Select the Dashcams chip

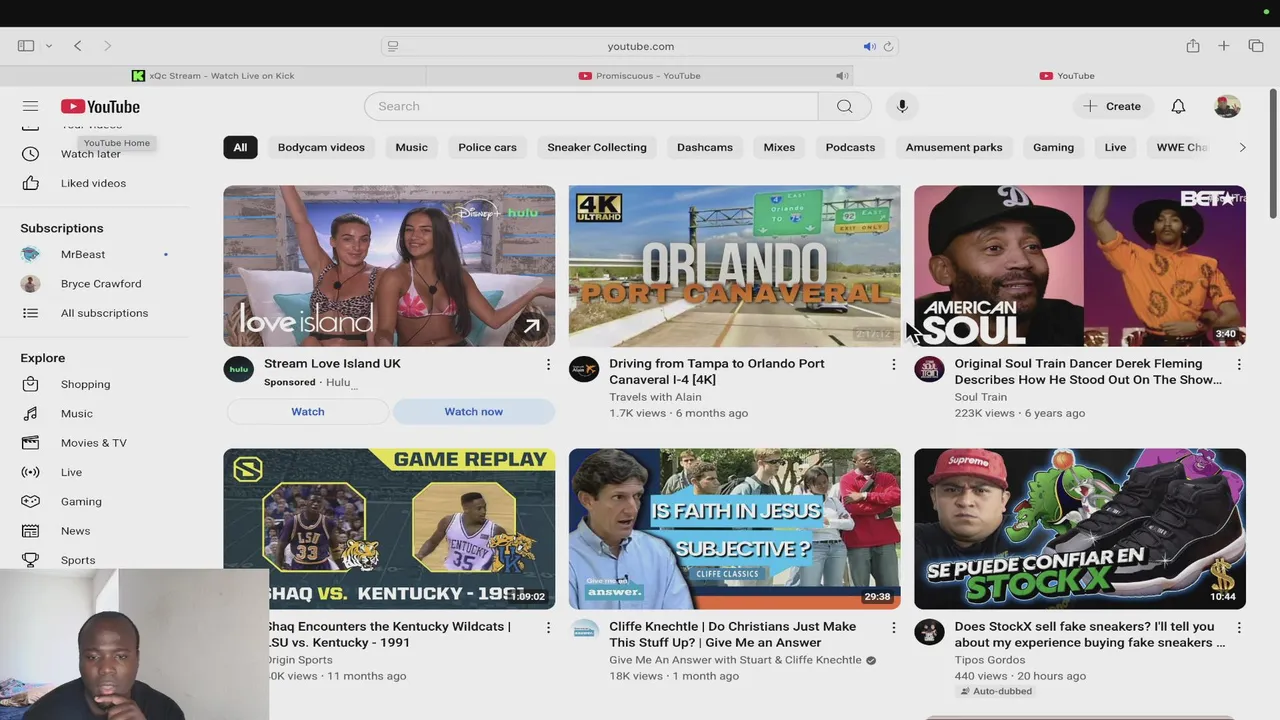(705, 147)
